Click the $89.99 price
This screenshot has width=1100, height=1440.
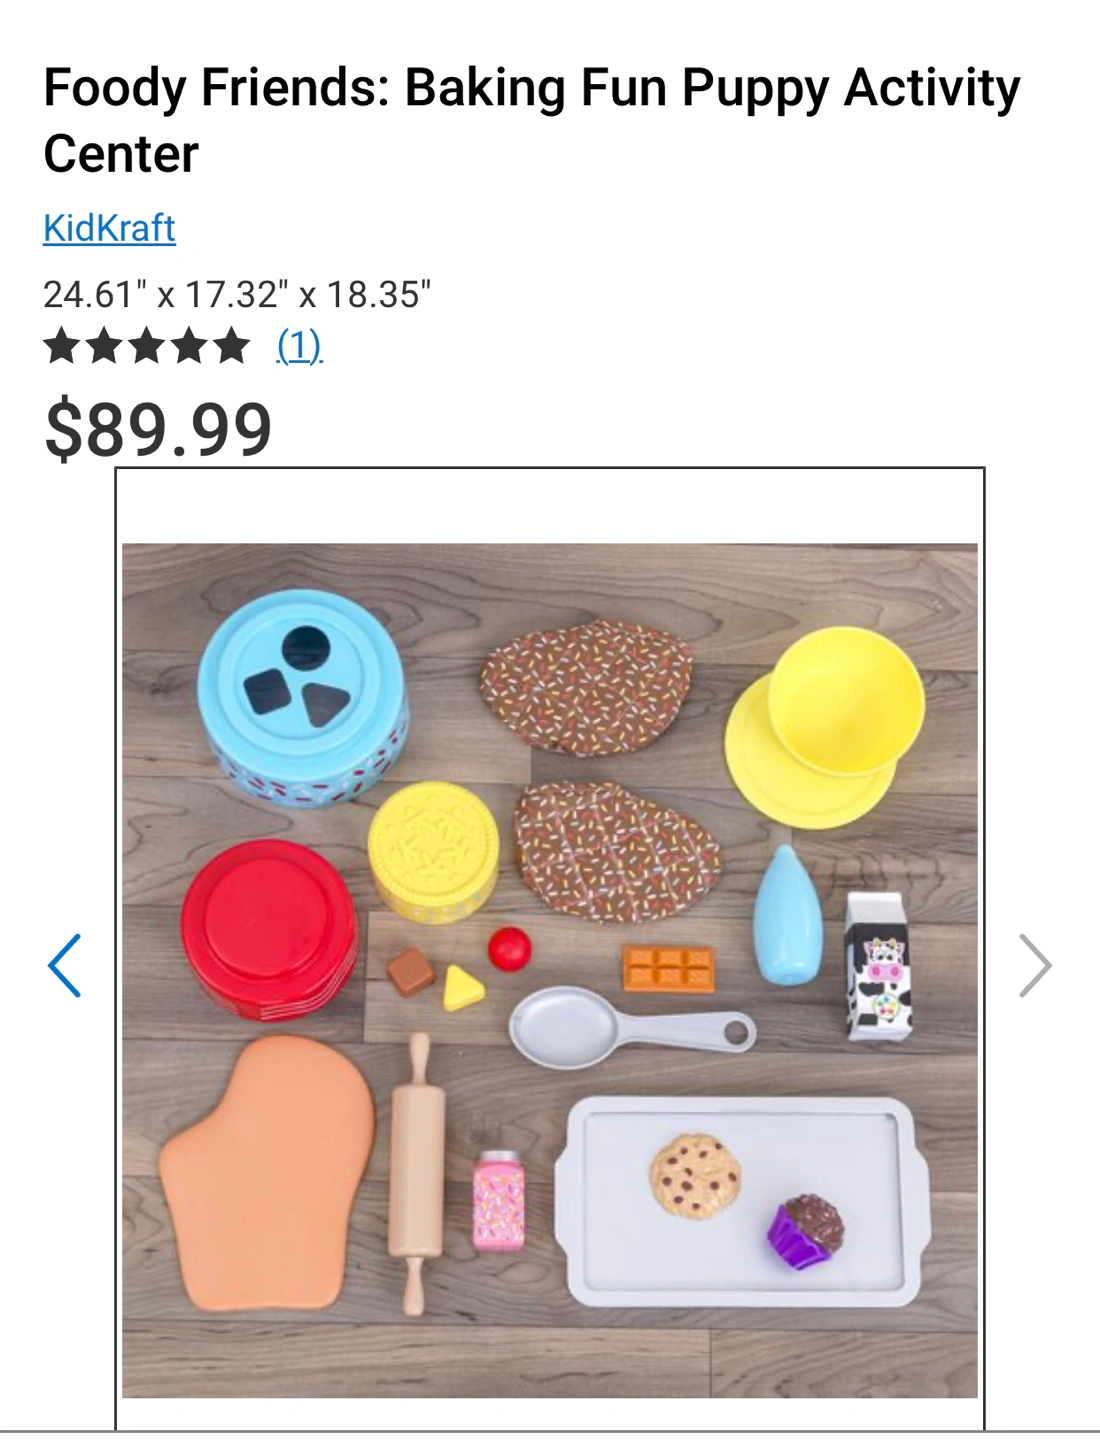(158, 429)
